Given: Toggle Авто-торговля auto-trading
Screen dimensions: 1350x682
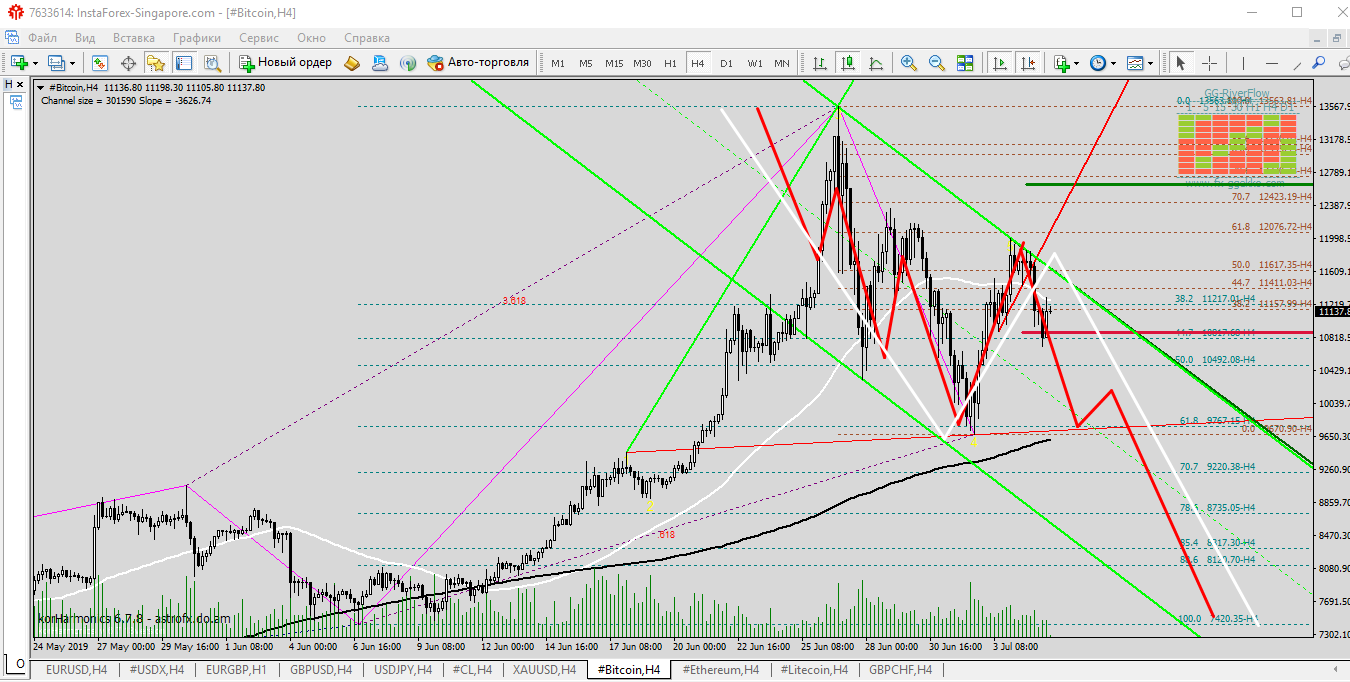Looking at the screenshot, I should [478, 62].
